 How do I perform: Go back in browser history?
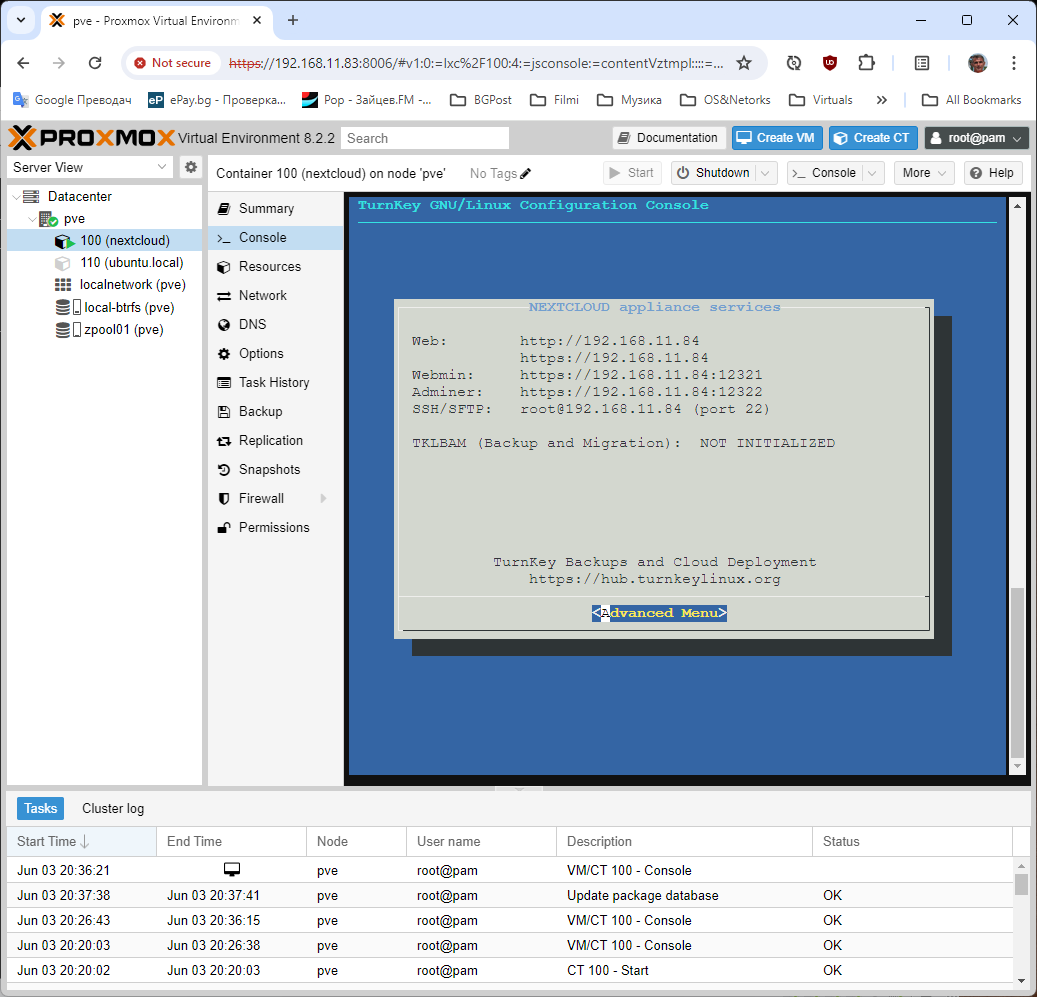click(23, 63)
